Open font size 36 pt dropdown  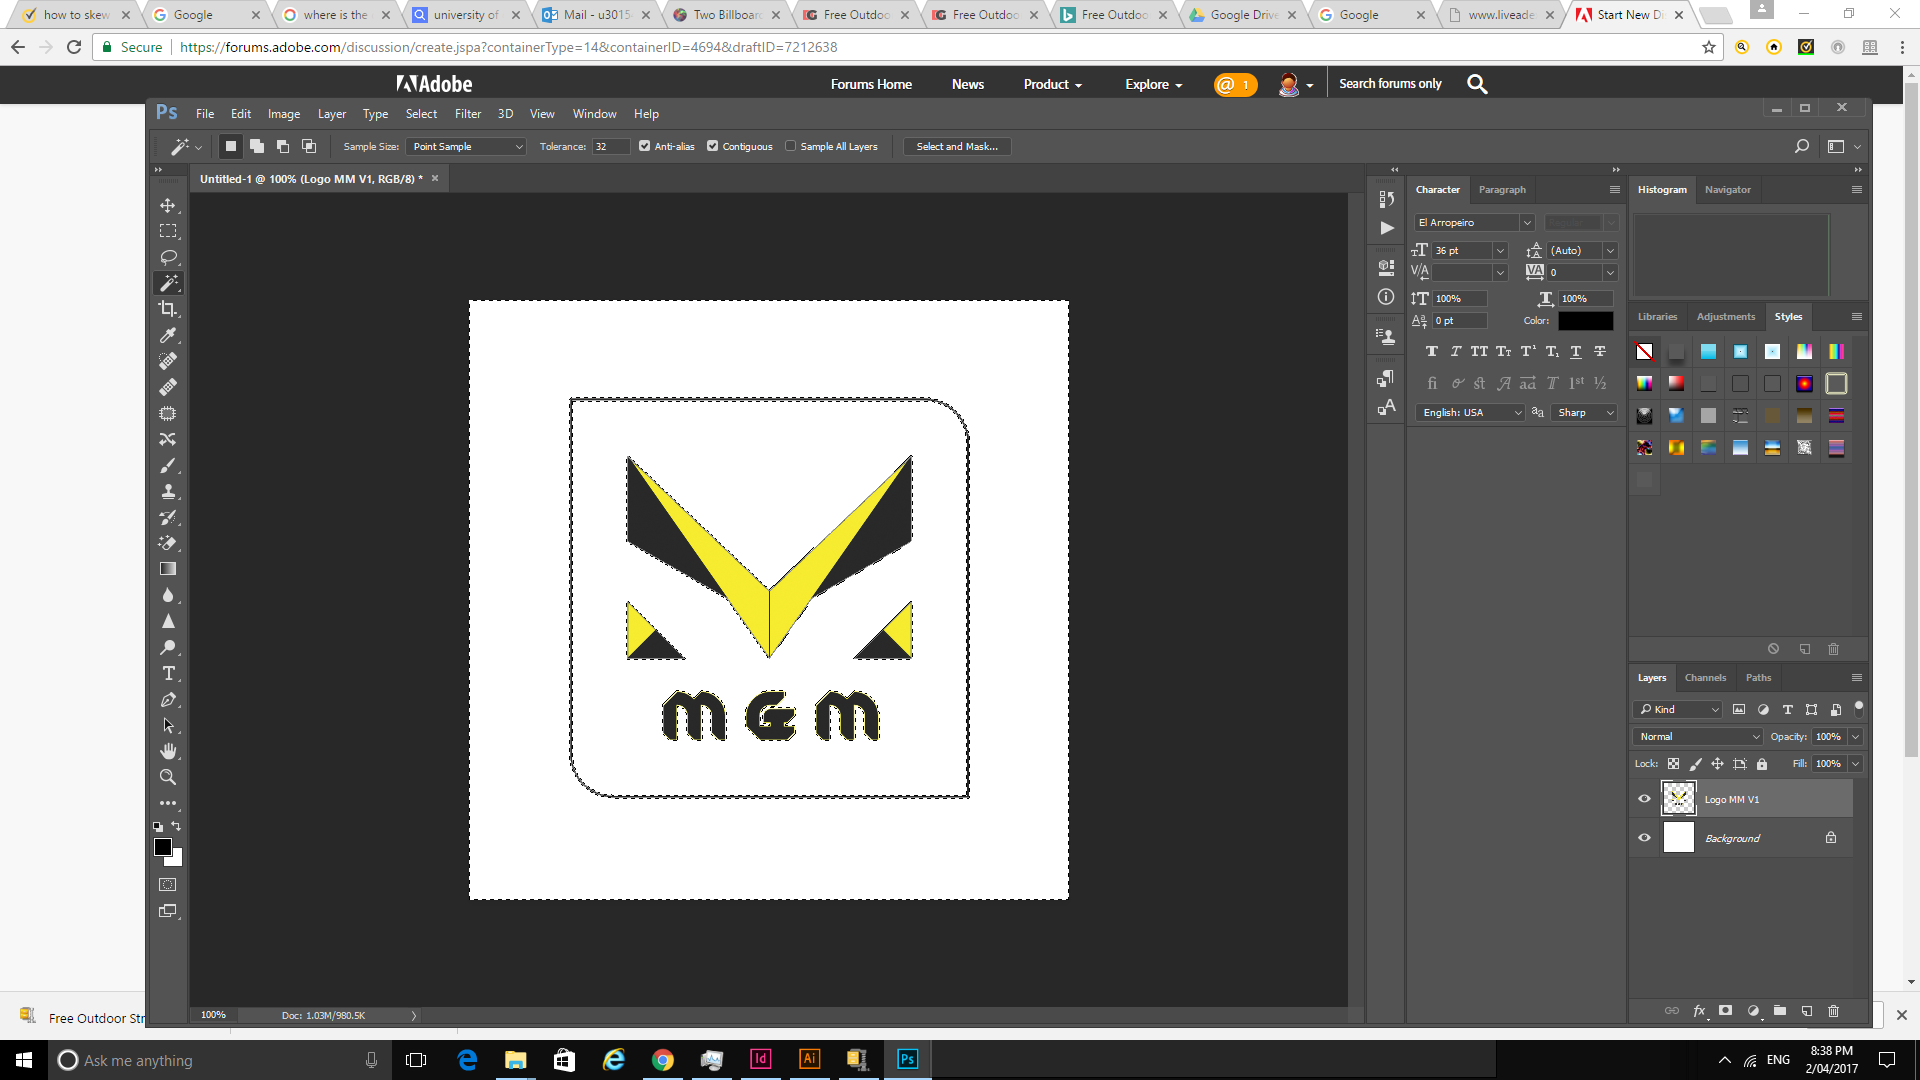(x=1499, y=251)
